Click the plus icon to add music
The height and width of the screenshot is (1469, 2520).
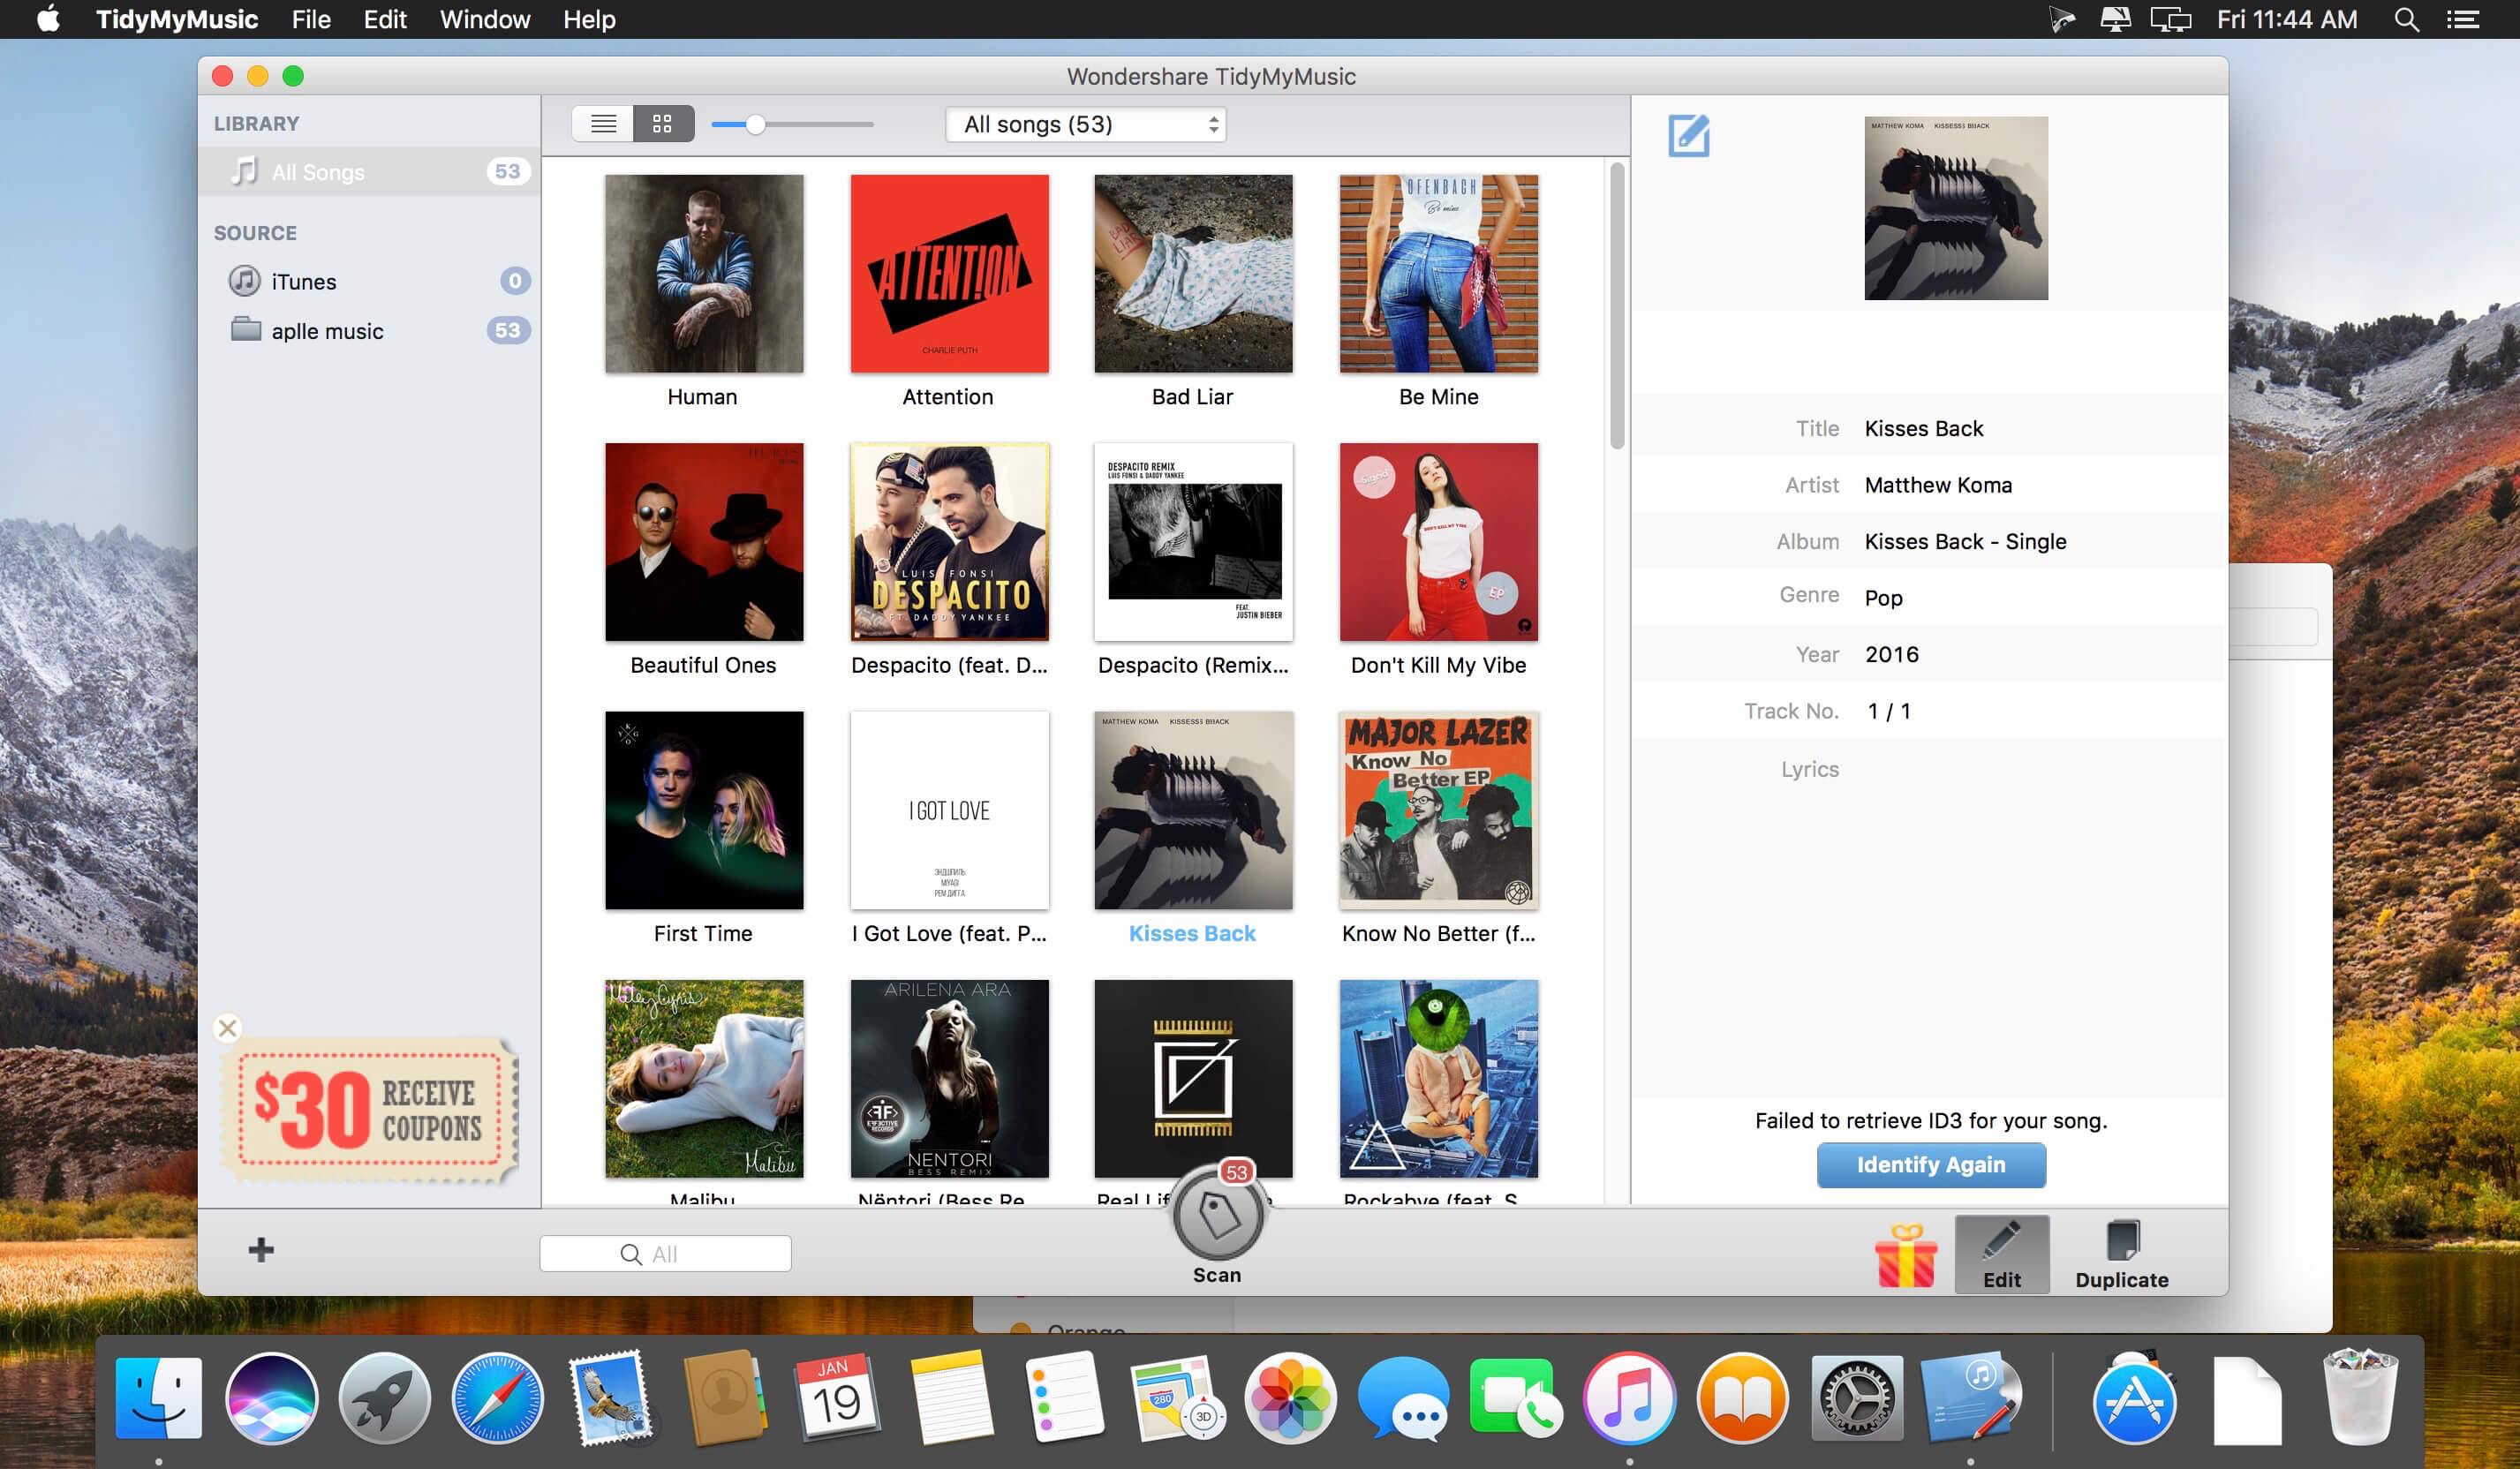pos(261,1250)
